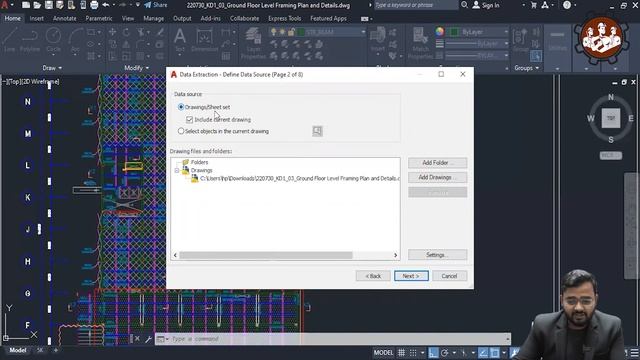This screenshot has width=640, height=360.
Task: Click the search magnifier icon
Action: [464, 5]
